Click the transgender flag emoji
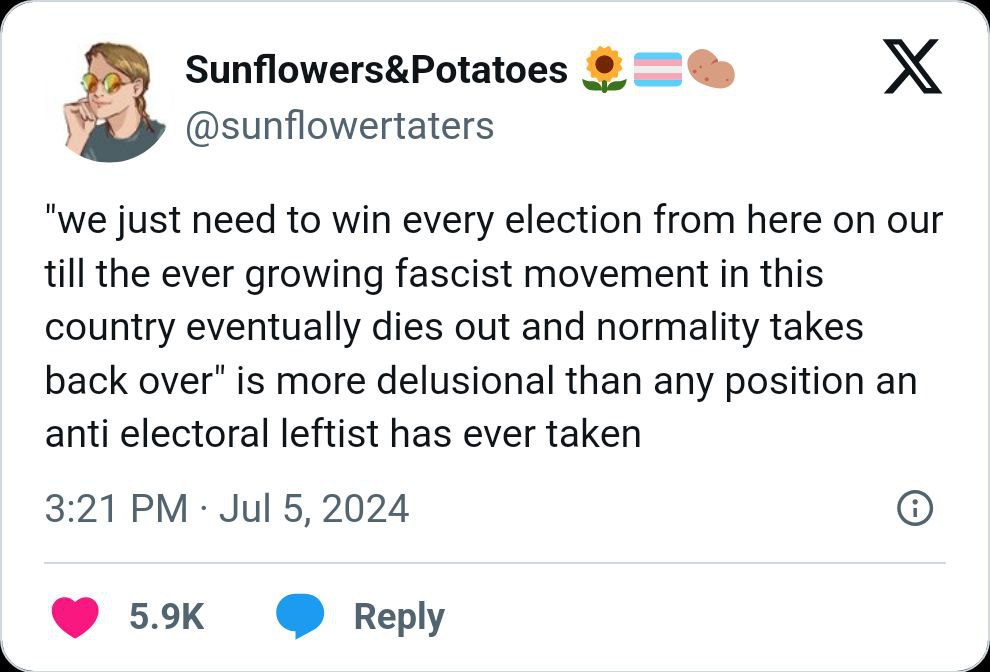 [658, 70]
